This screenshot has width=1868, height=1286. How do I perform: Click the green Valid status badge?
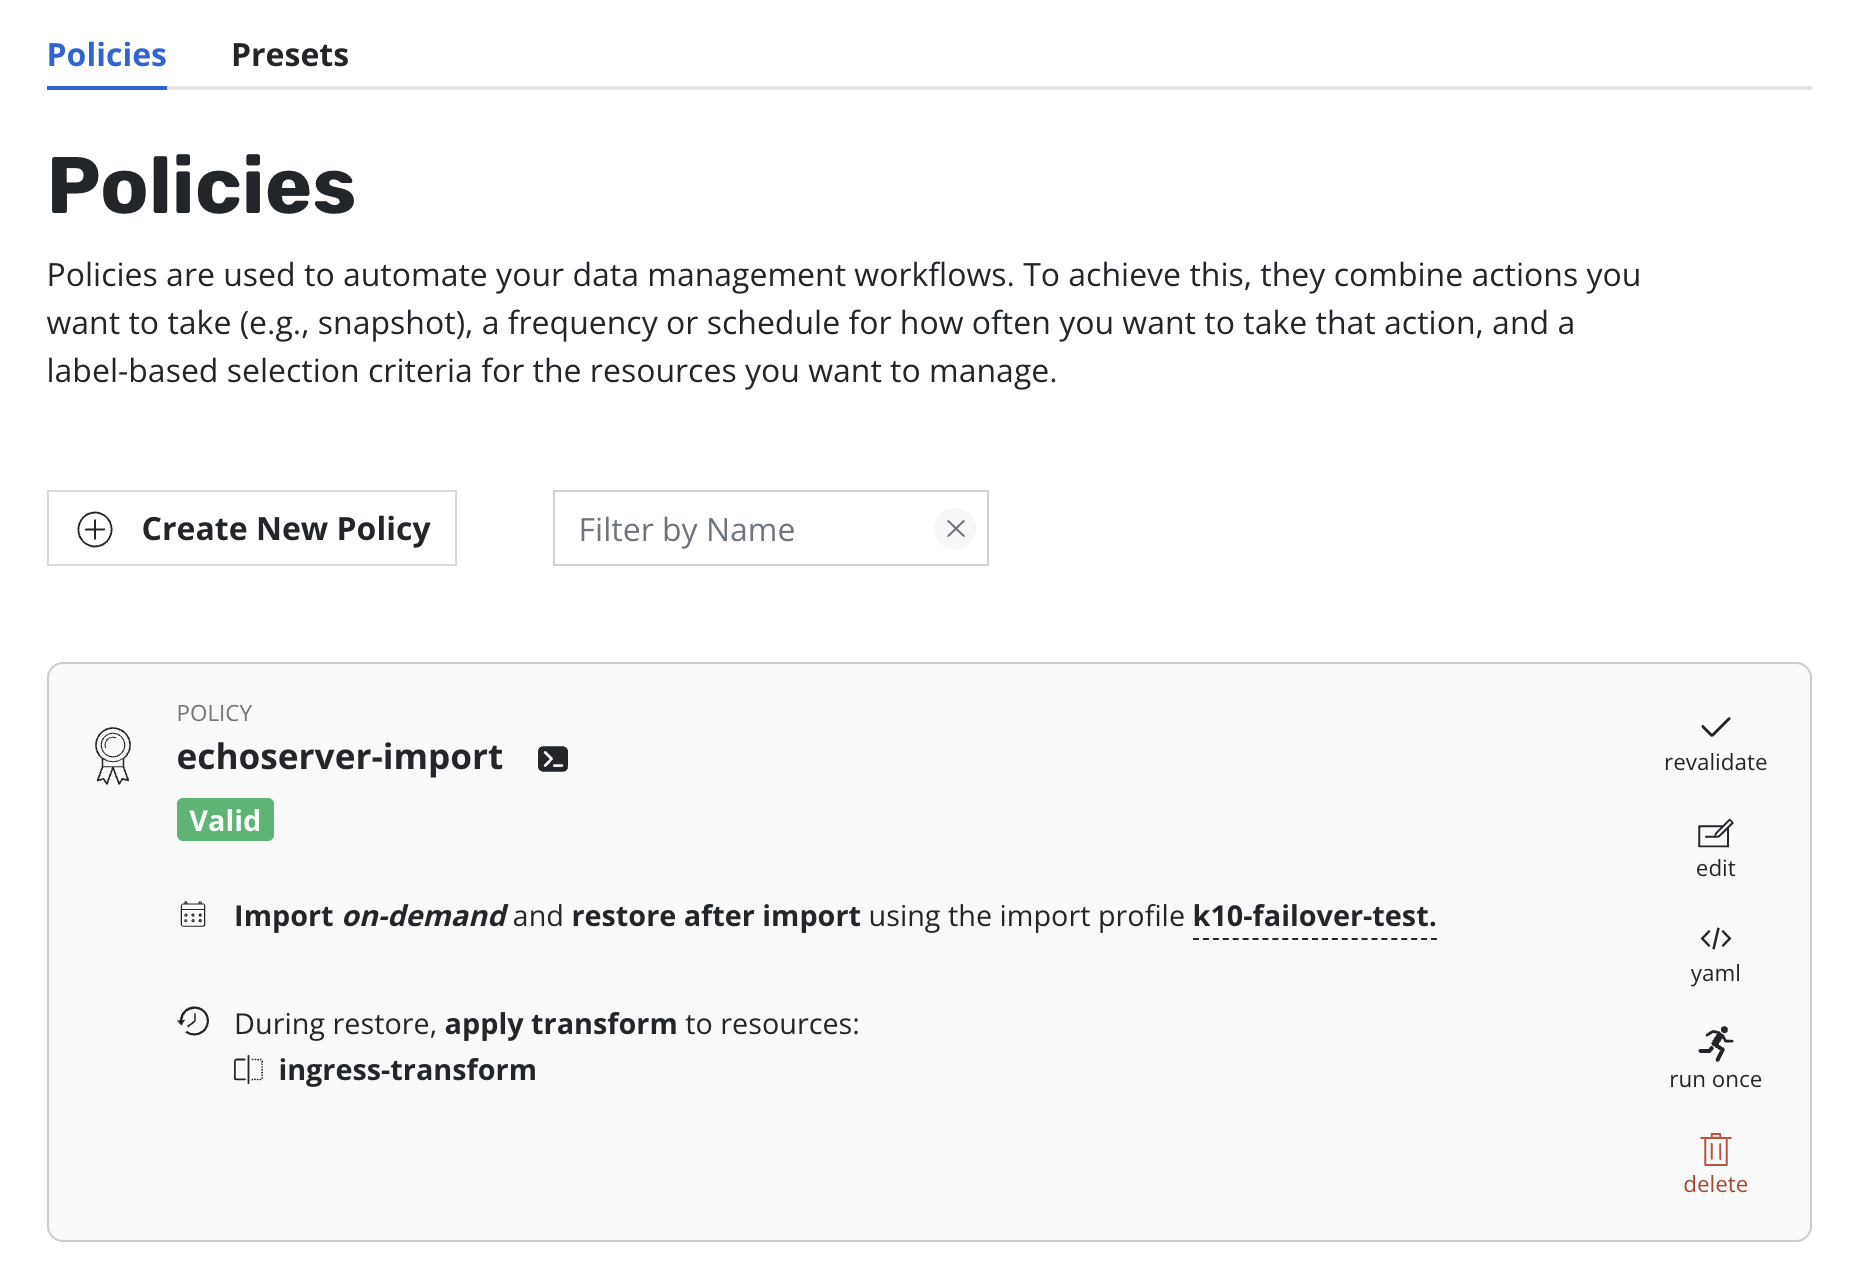225,820
